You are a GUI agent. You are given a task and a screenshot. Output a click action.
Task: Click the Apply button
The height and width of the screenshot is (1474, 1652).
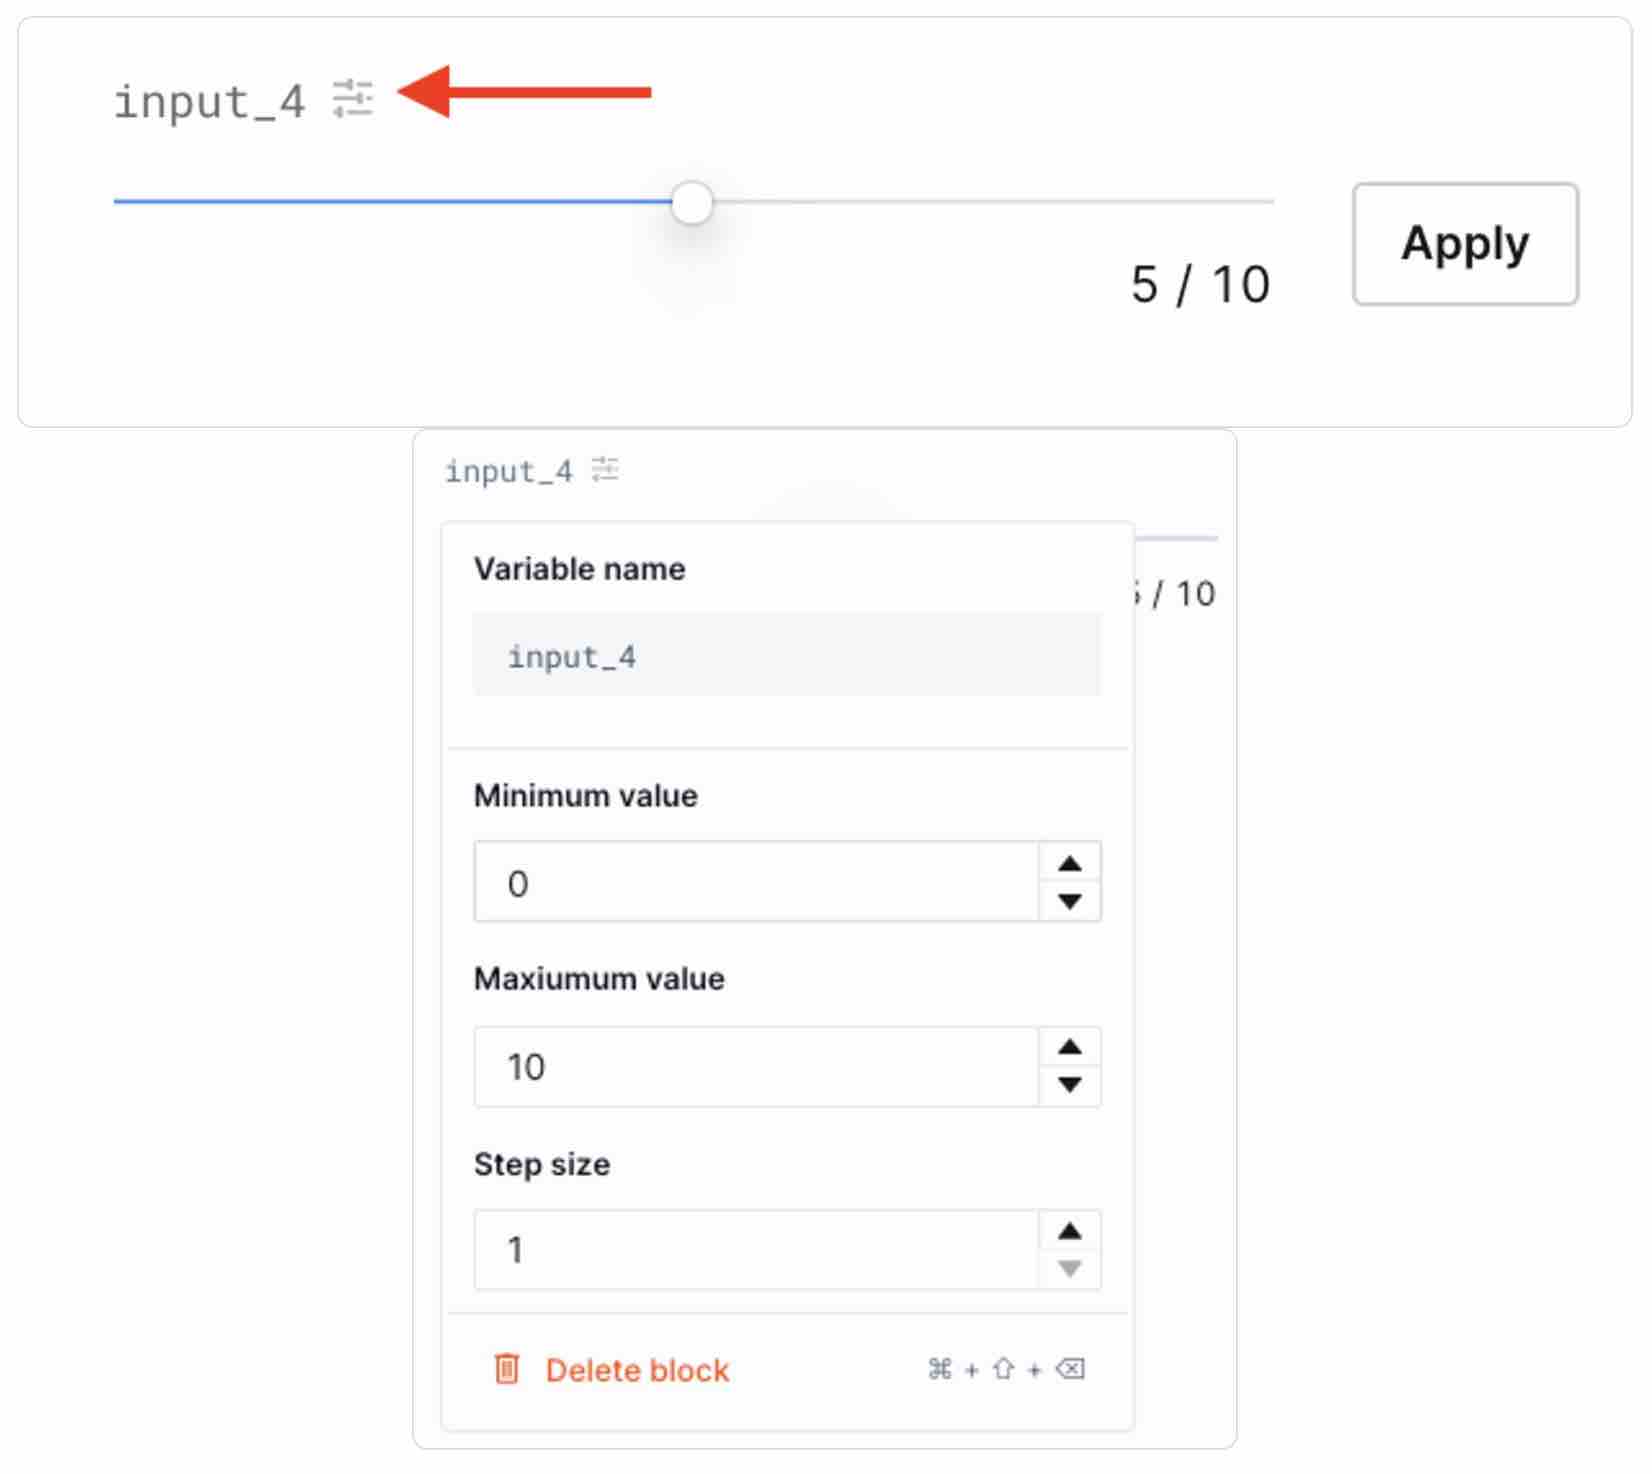(x=1465, y=243)
